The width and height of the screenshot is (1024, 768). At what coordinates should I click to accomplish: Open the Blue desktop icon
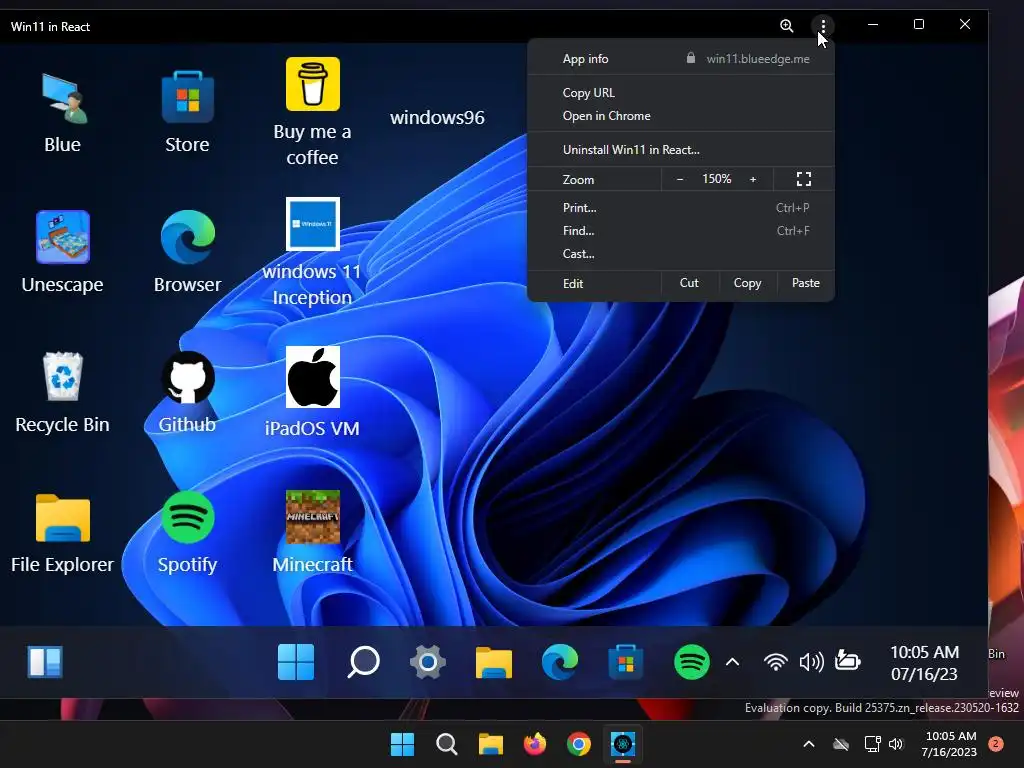(63, 112)
